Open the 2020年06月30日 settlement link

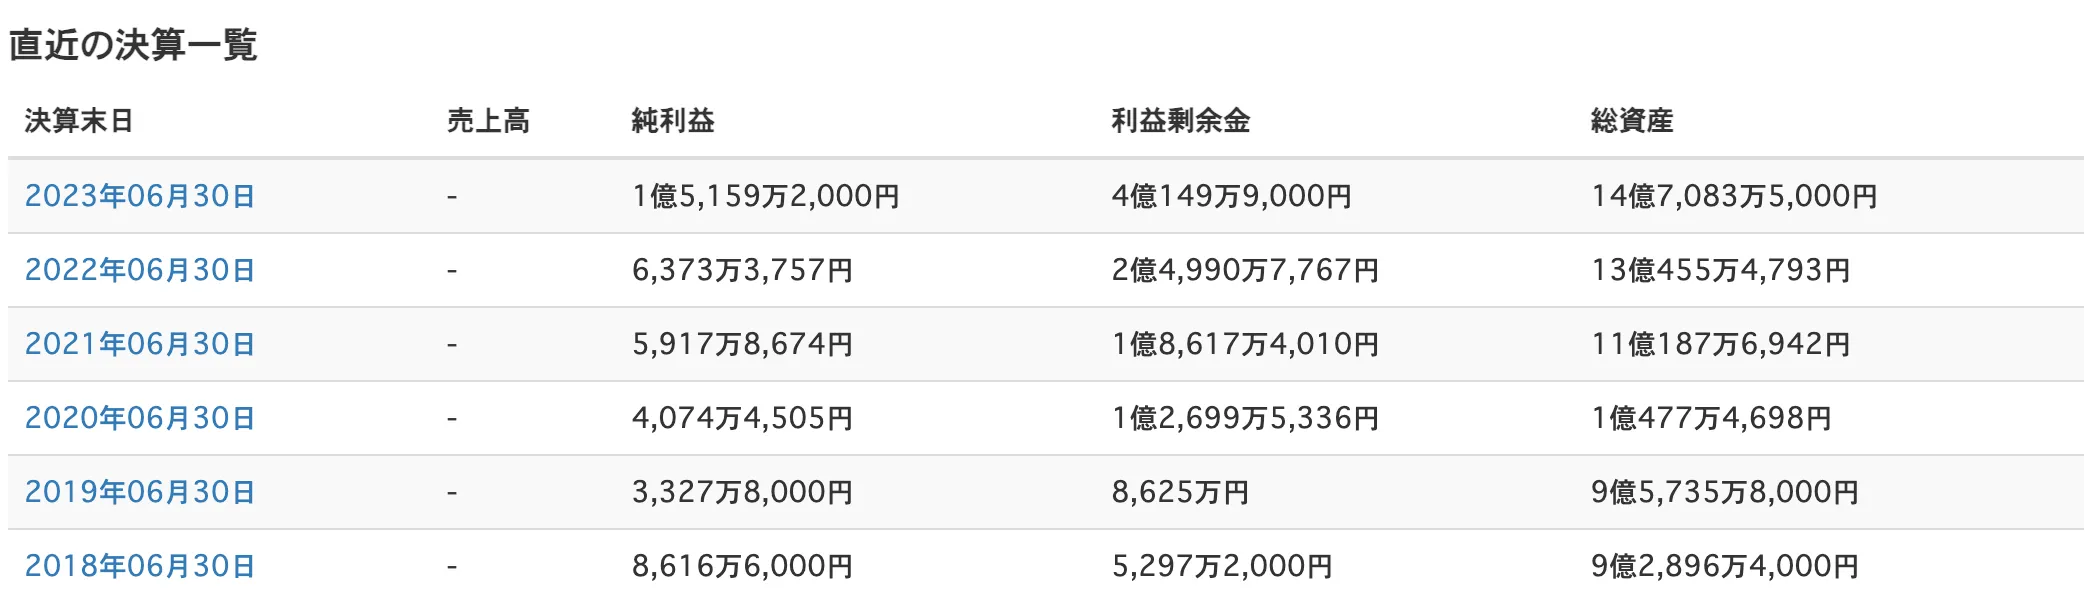140,418
